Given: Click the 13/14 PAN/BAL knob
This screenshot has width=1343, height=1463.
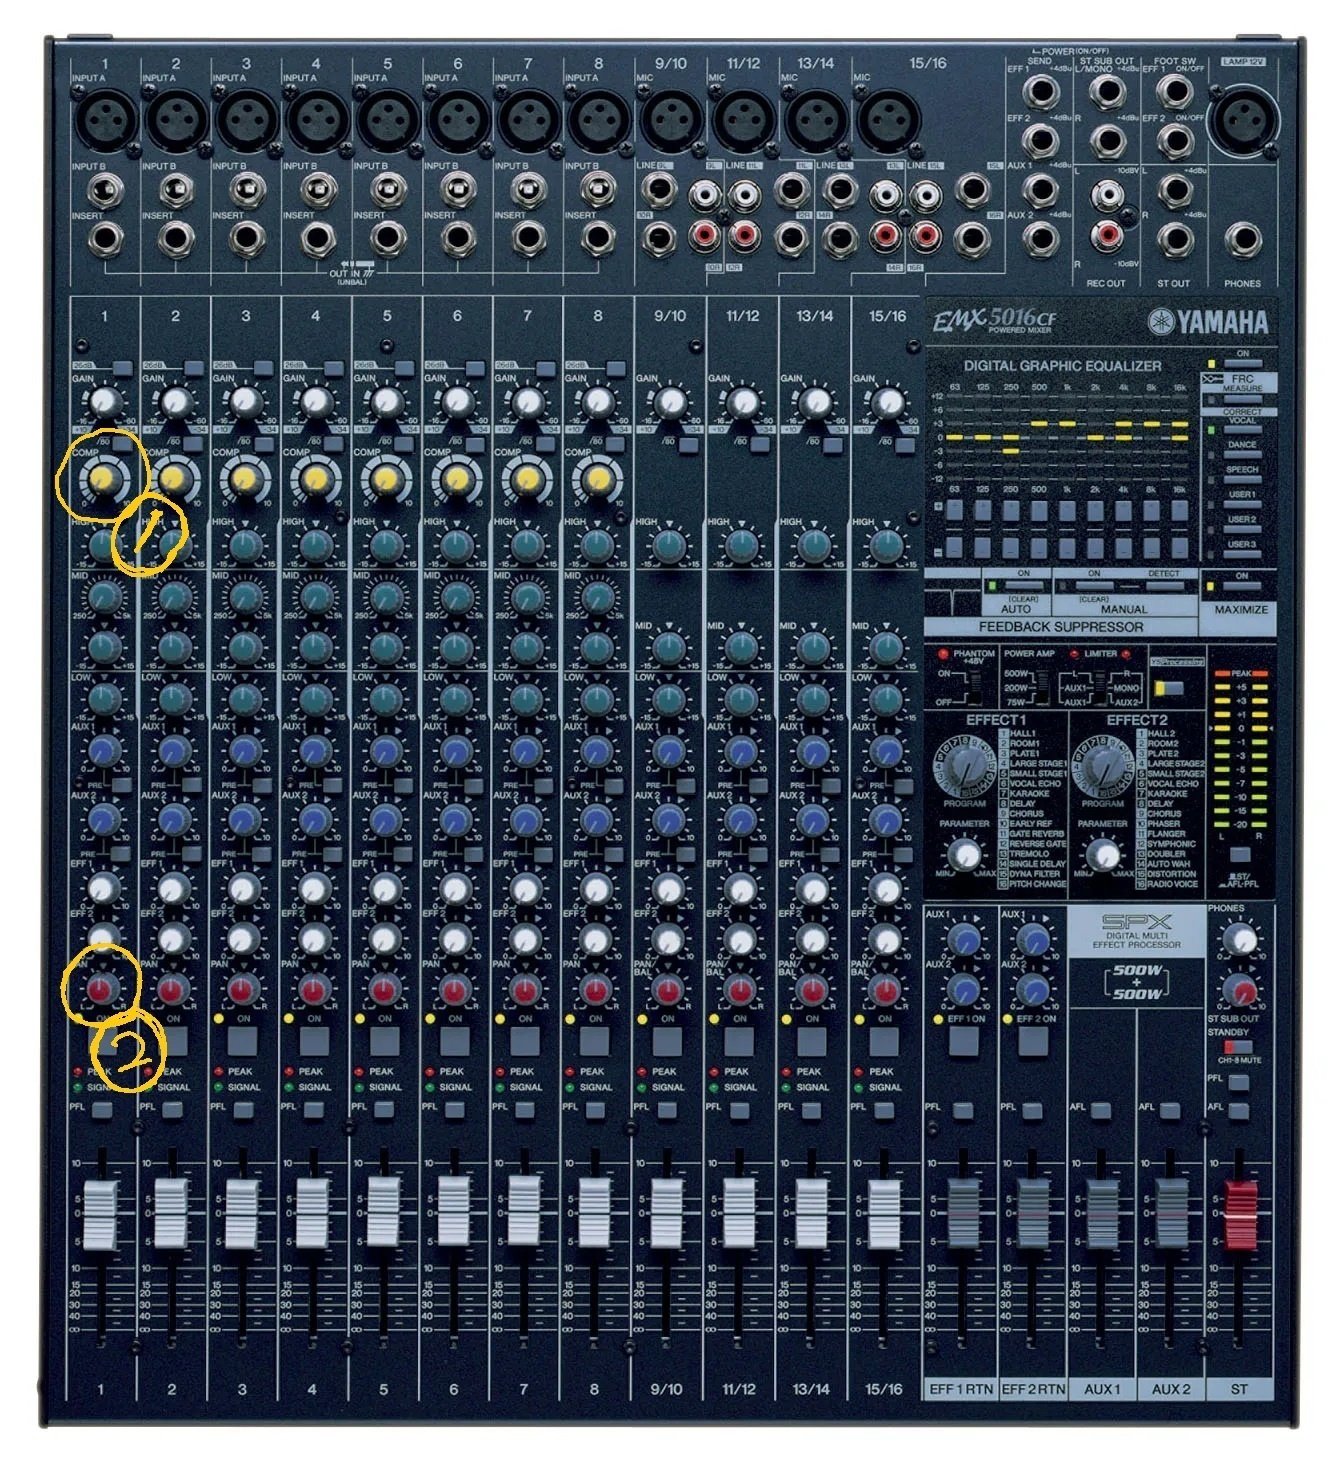Looking at the screenshot, I should pos(812,991).
